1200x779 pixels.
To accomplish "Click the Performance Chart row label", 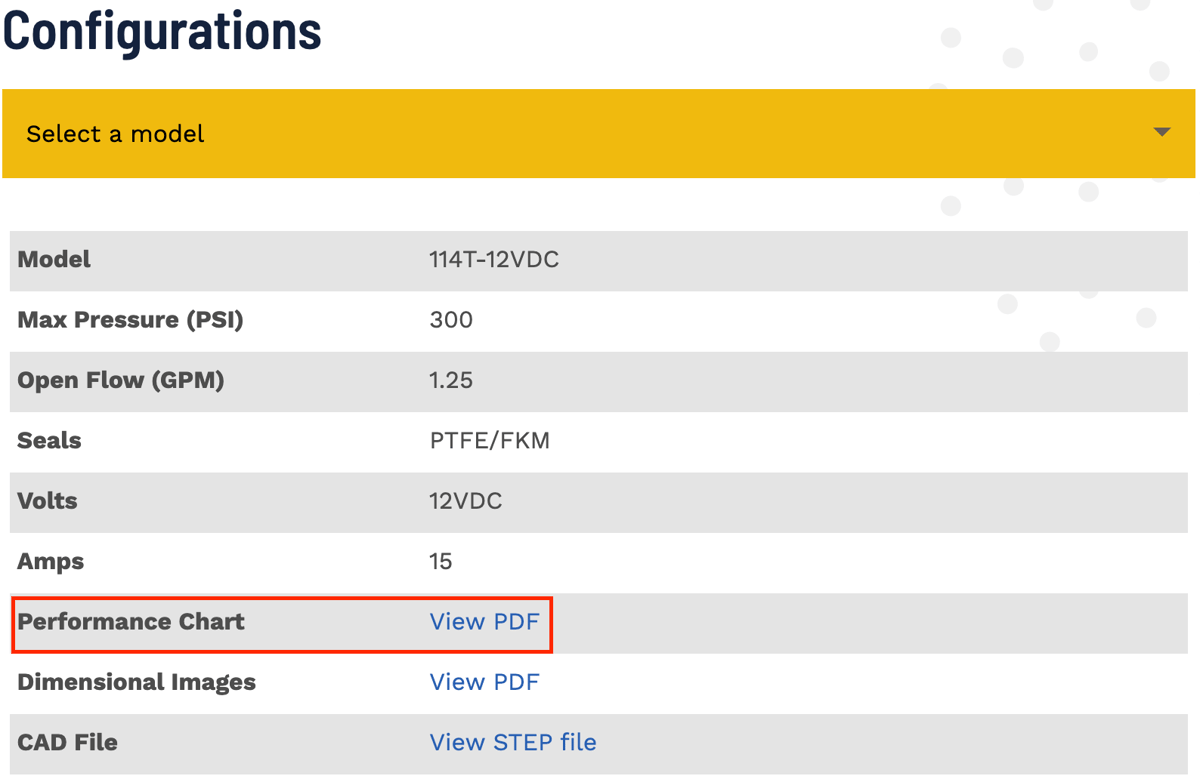I will click(x=131, y=622).
